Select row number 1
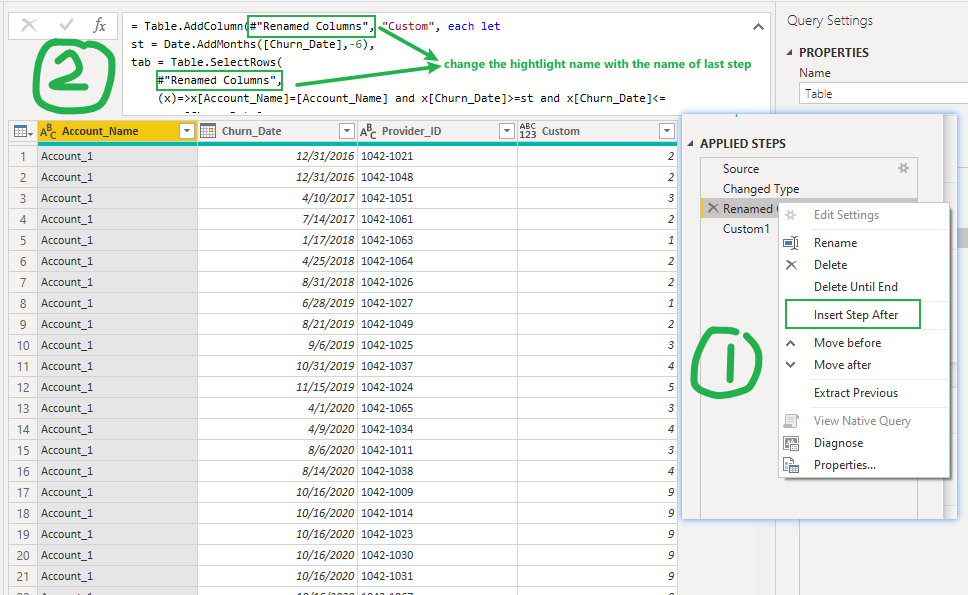This screenshot has width=968, height=595. 23,156
